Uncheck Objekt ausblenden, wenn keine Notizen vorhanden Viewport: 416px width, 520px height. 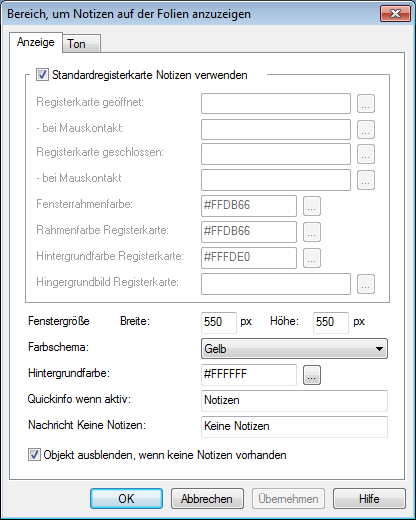coord(34,455)
